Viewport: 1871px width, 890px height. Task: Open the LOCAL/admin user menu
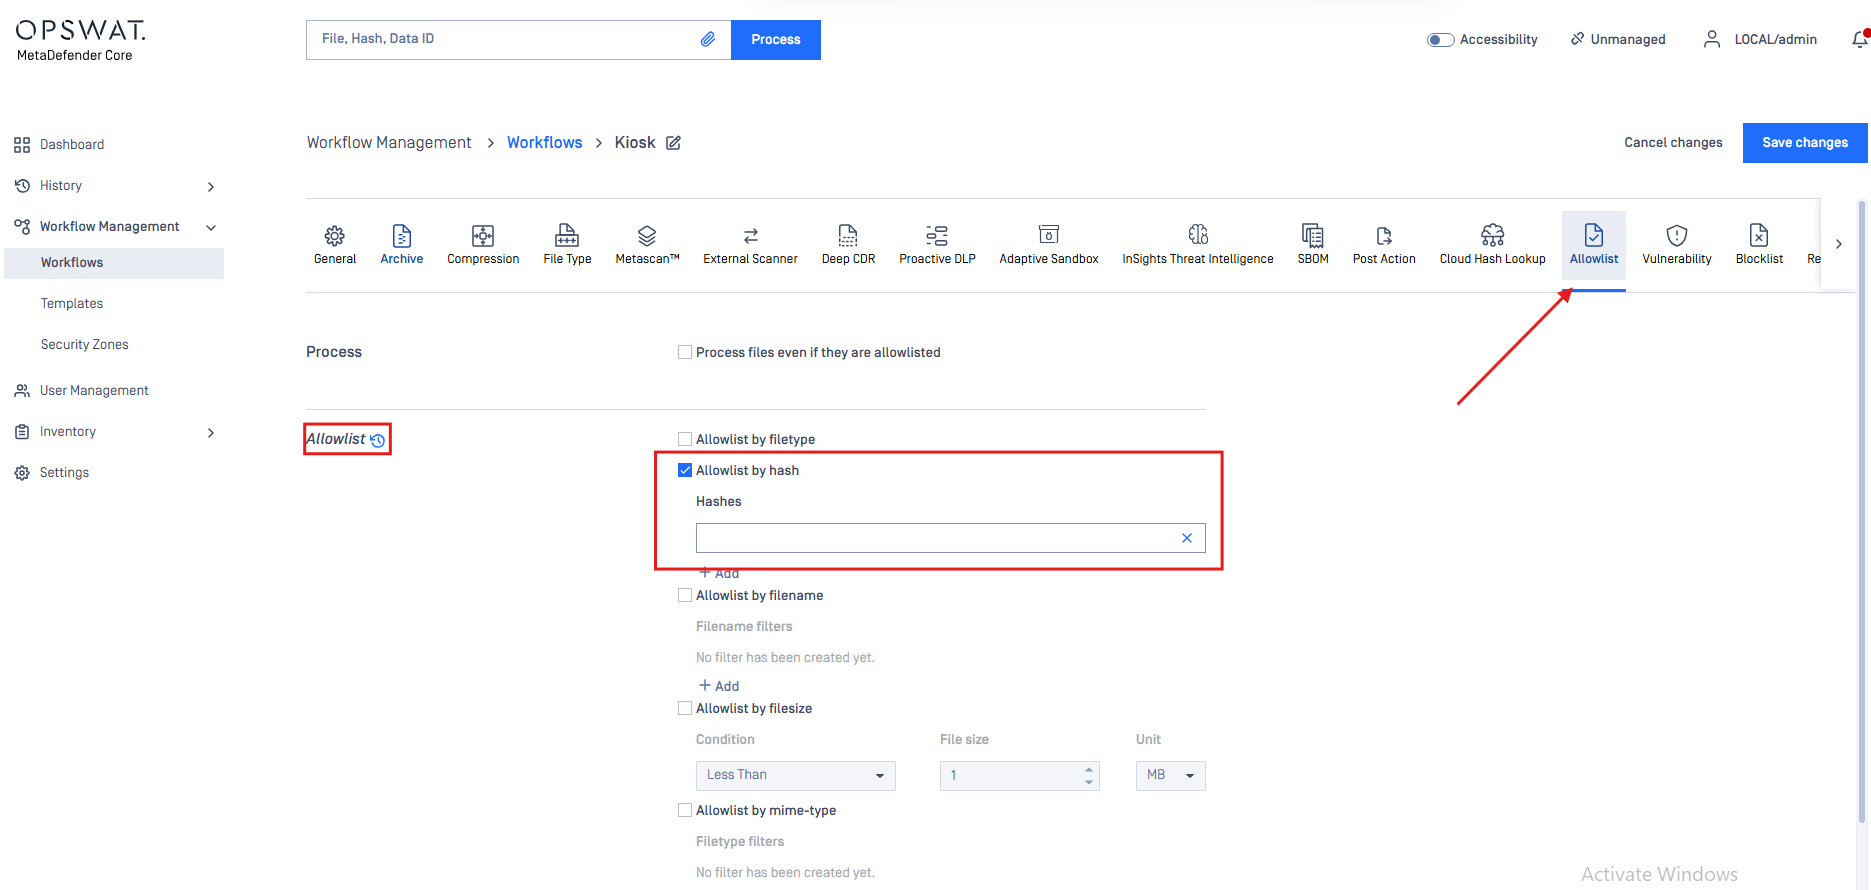[x=1760, y=39]
